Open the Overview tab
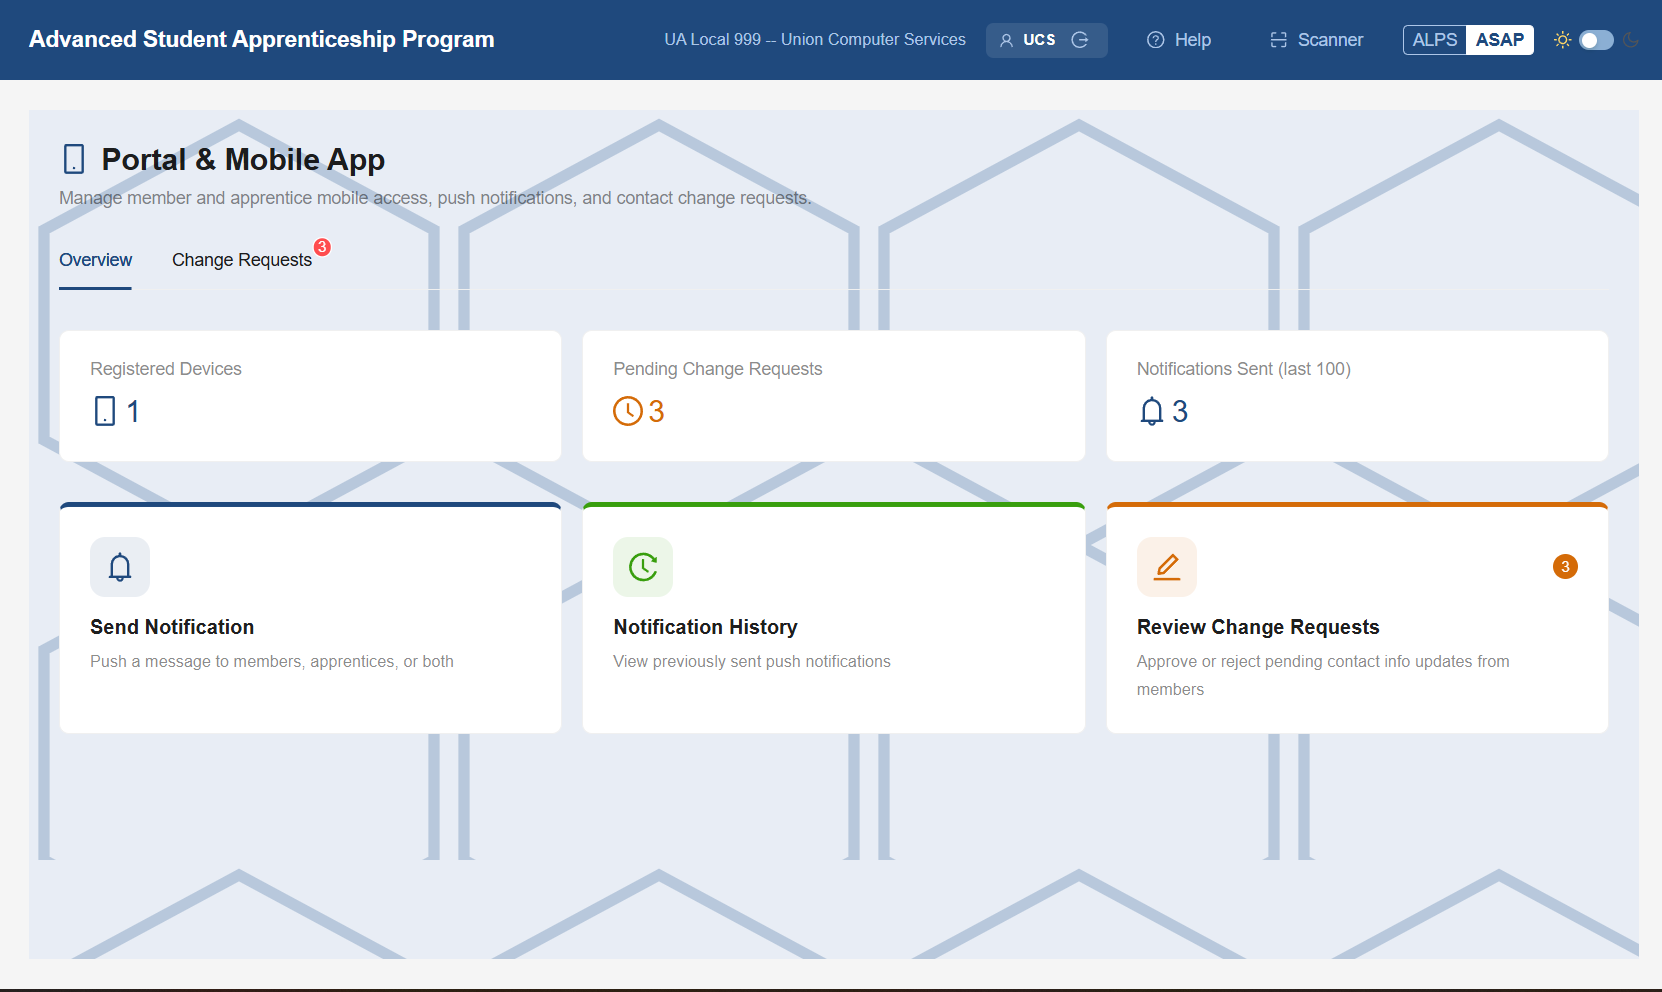 [x=95, y=260]
